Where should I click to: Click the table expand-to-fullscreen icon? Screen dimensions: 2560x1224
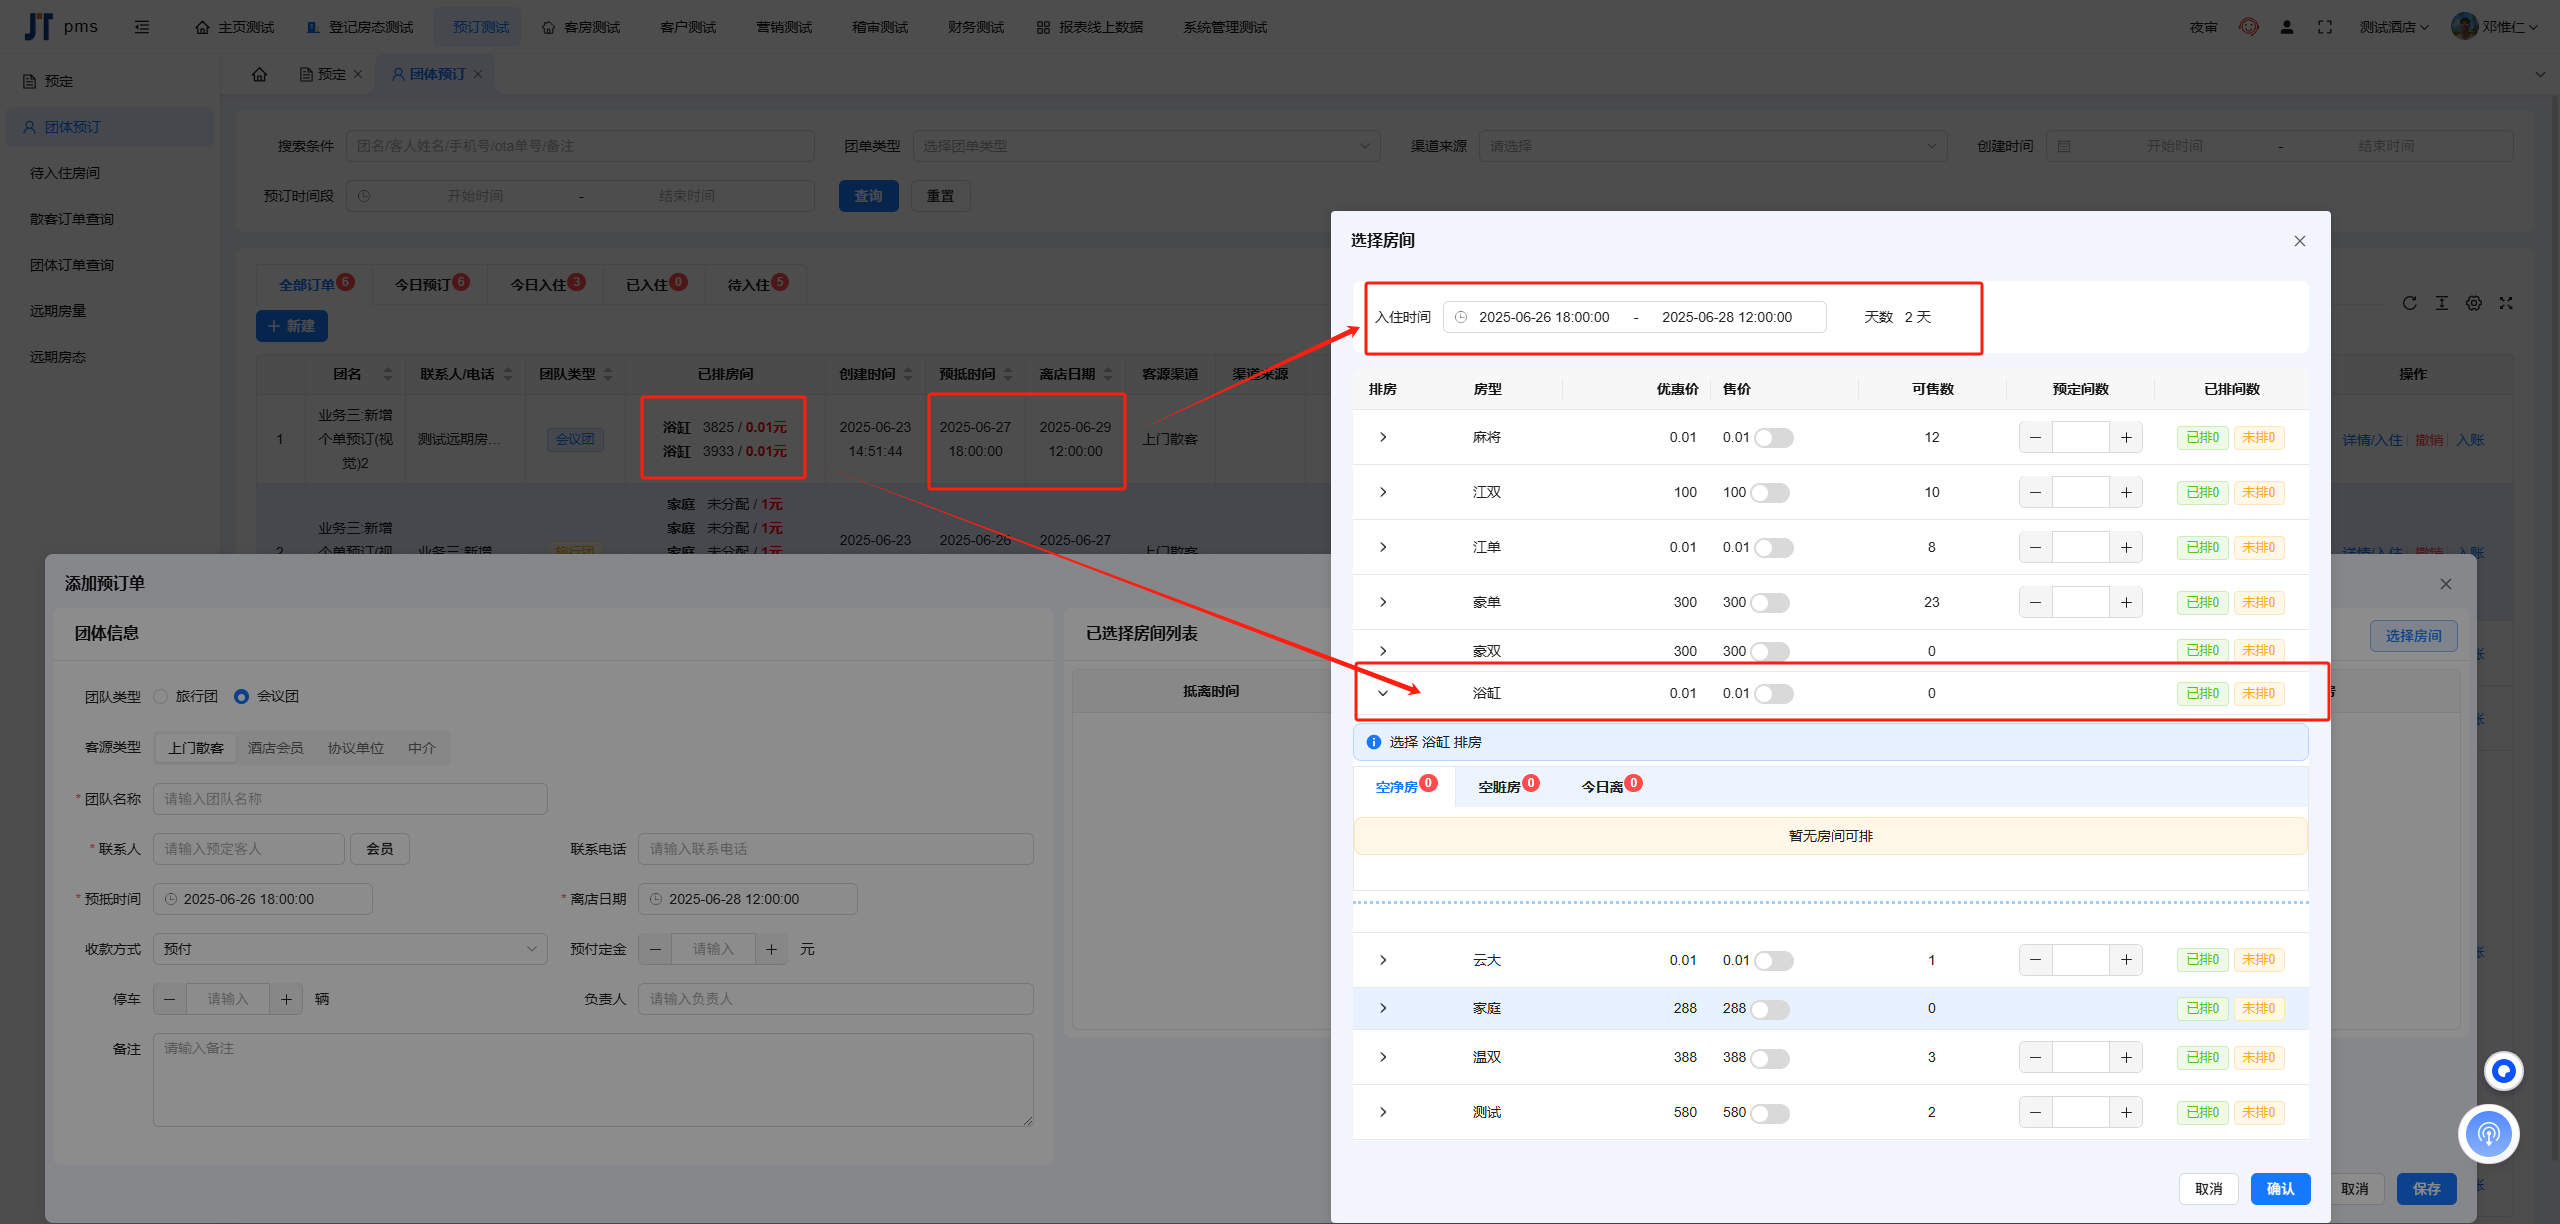[2505, 303]
